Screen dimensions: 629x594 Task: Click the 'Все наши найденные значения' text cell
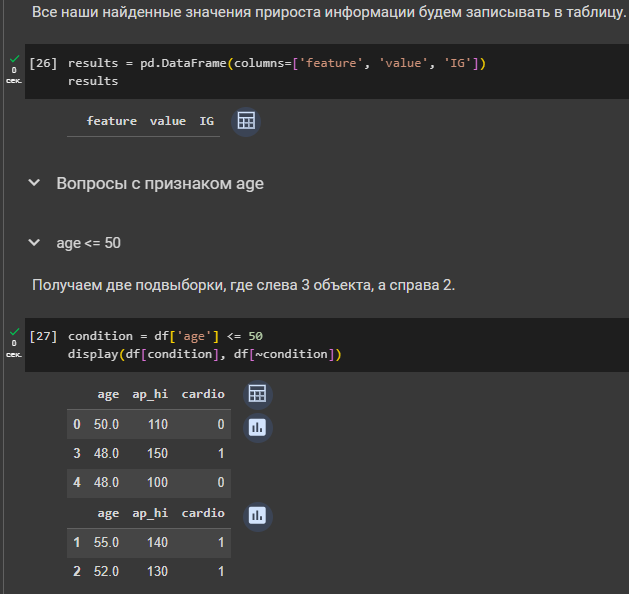(x=329, y=12)
